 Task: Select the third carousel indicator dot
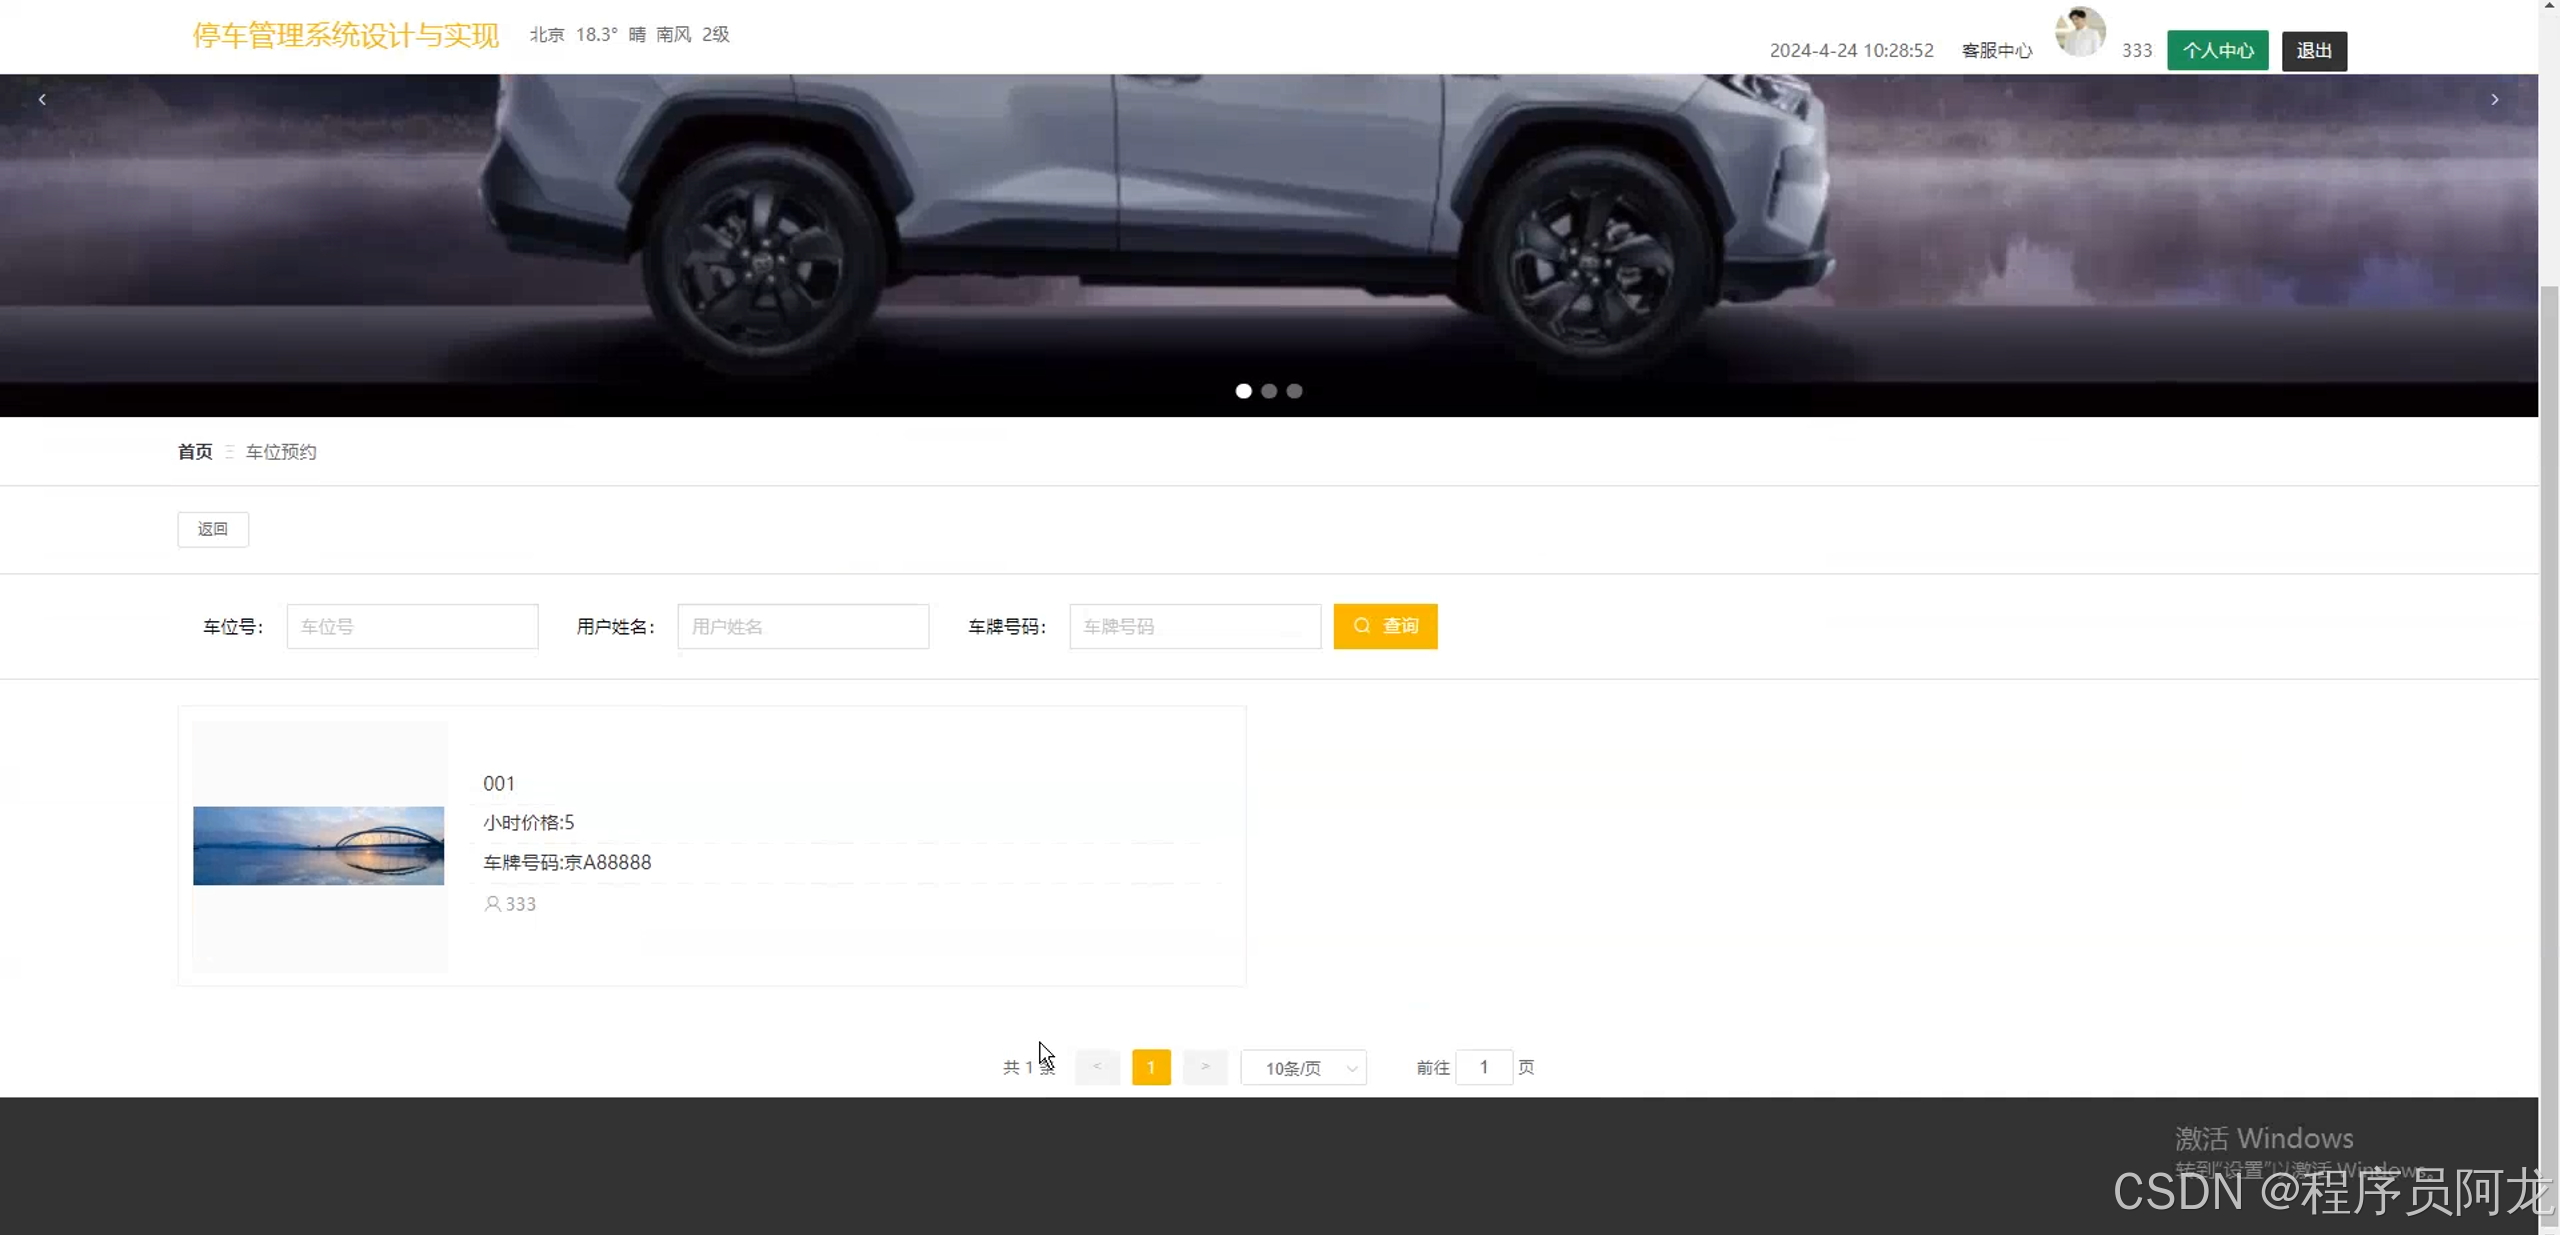(1294, 391)
